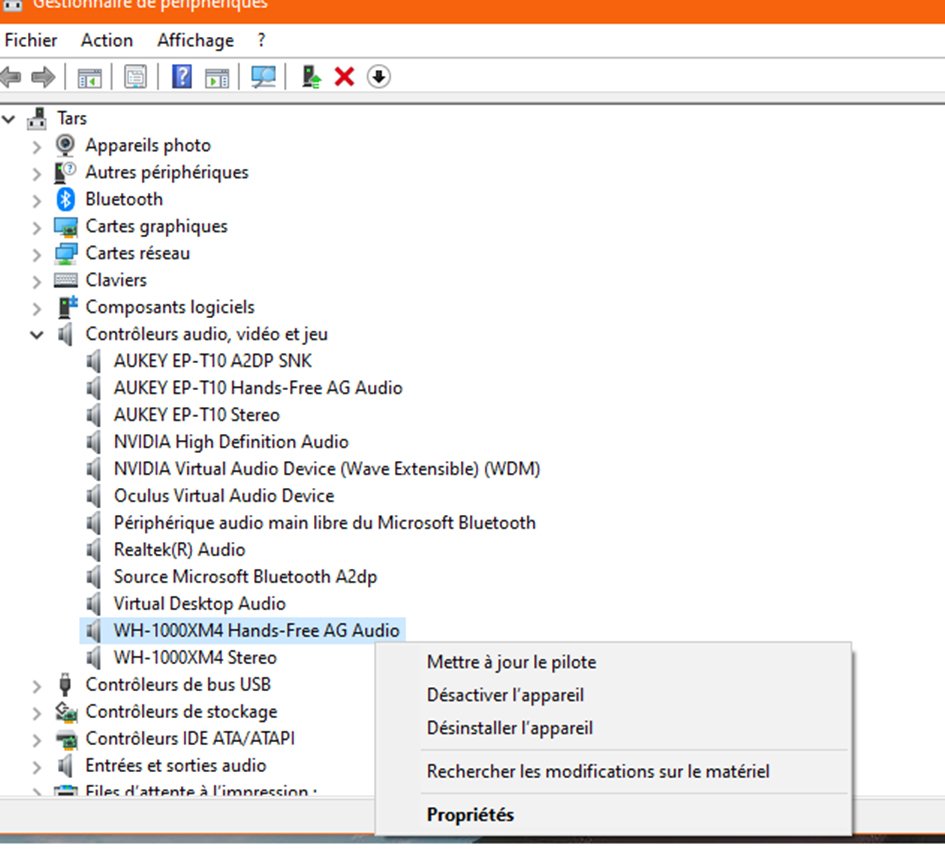Choose Désactiver l'appareil
The image size is (945, 854).
coord(505,695)
